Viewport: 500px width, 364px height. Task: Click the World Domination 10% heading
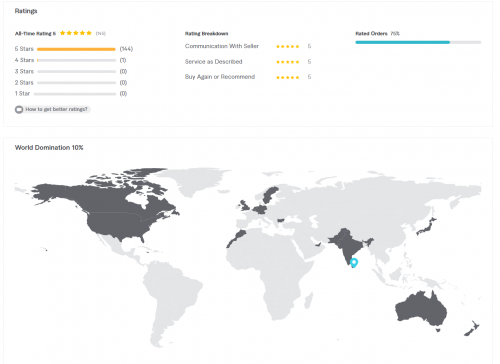pyautogui.click(x=49, y=147)
